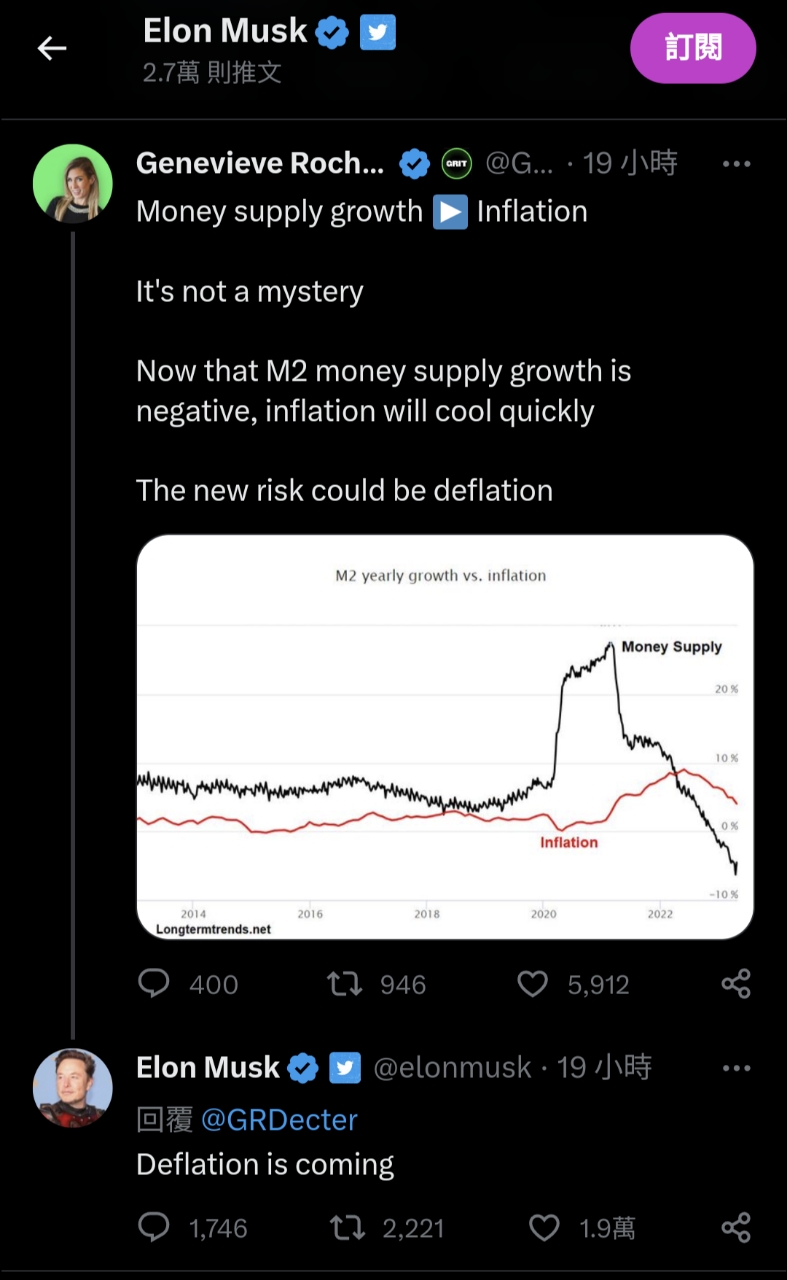Viewport: 787px width, 1280px height.
Task: Open Elon Musk's reply avatar
Action: point(72,1087)
